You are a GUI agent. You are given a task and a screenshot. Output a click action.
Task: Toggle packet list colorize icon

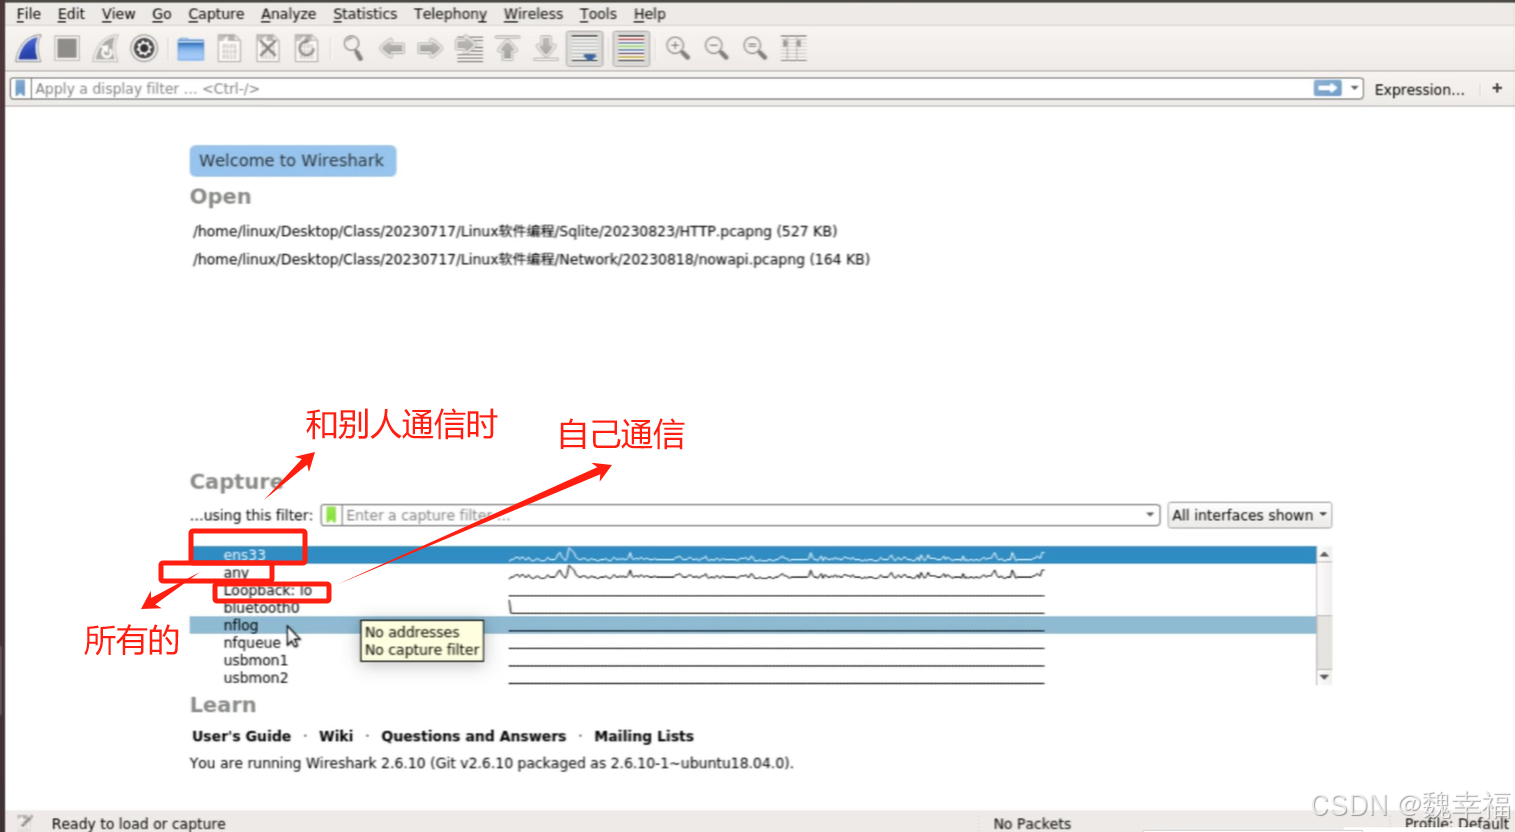click(x=631, y=48)
